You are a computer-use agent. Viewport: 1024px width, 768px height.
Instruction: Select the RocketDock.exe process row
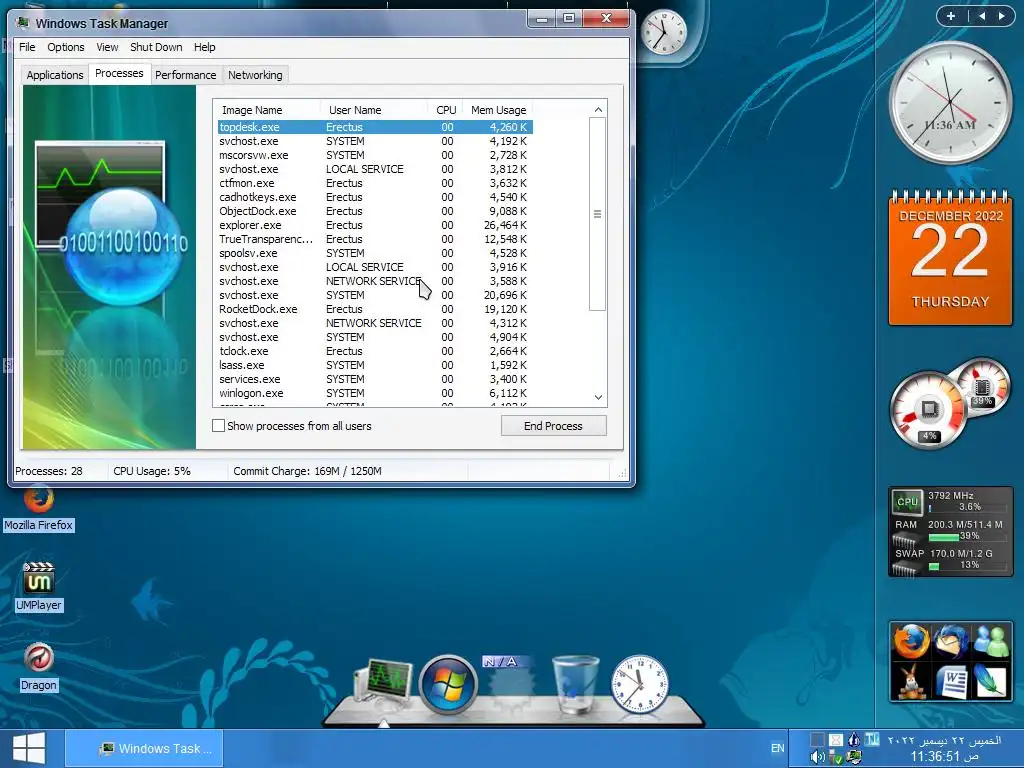pyautogui.click(x=375, y=309)
